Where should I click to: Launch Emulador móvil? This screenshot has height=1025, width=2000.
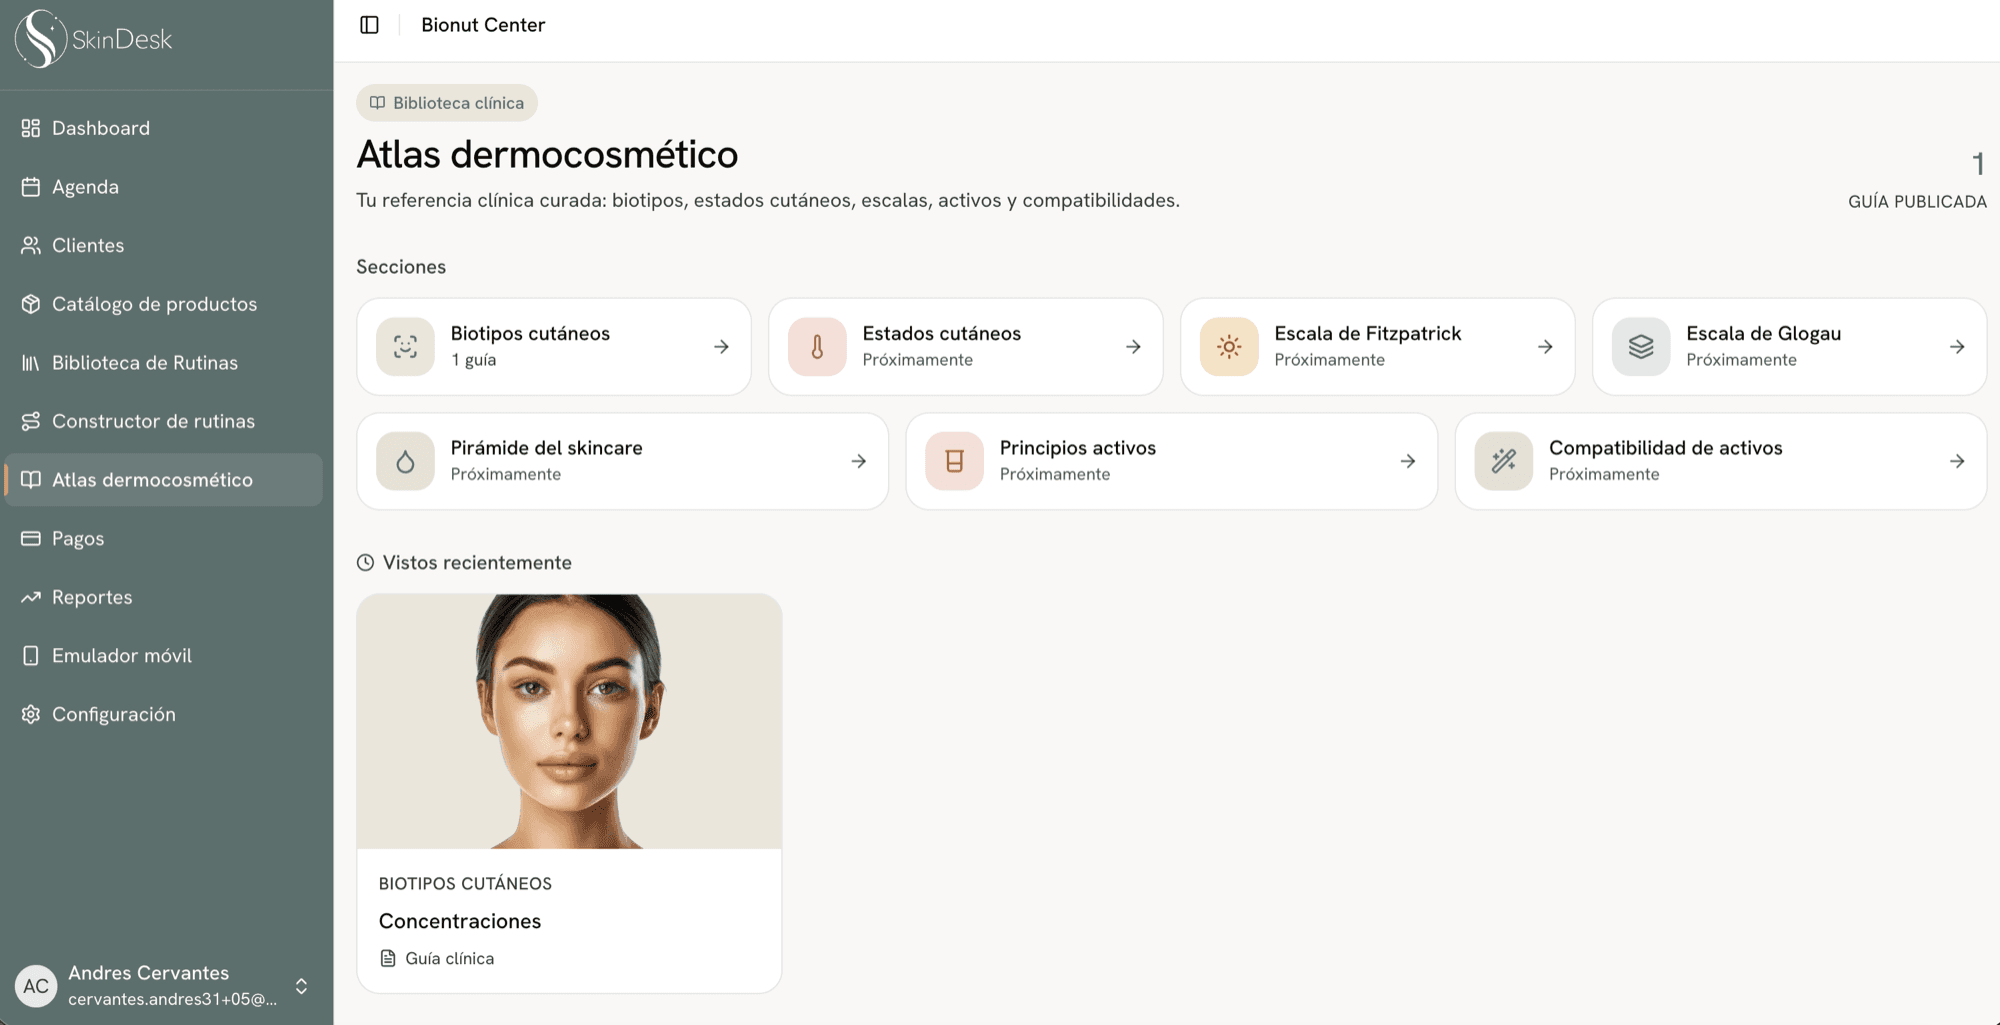coord(164,656)
